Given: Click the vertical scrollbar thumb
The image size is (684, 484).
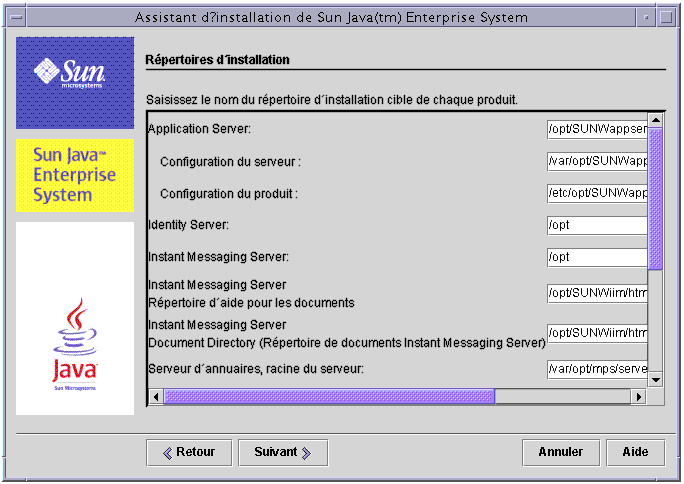Looking at the screenshot, I should (656, 199).
